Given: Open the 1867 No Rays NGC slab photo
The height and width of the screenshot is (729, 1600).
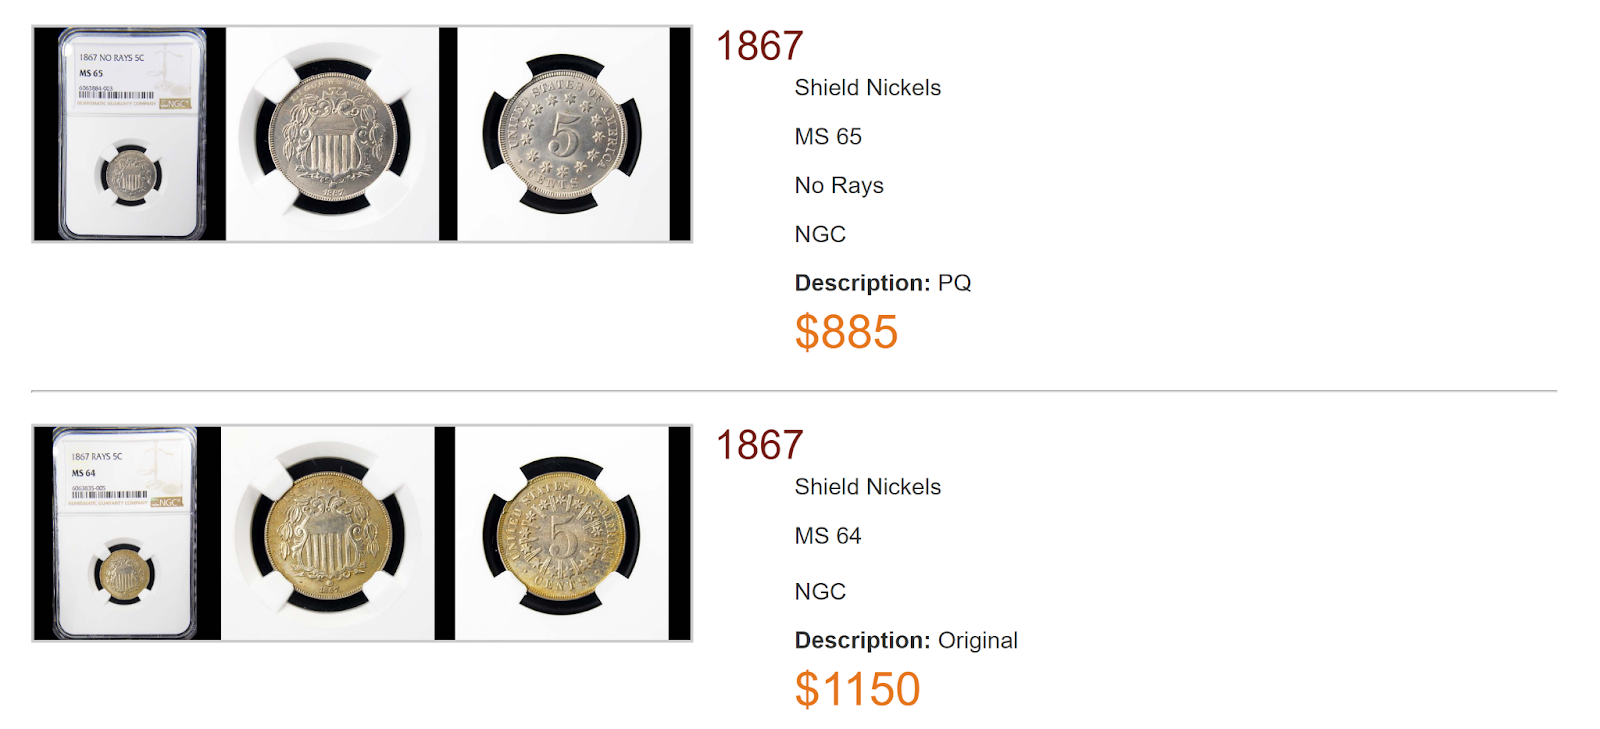Looking at the screenshot, I should coord(130,134).
